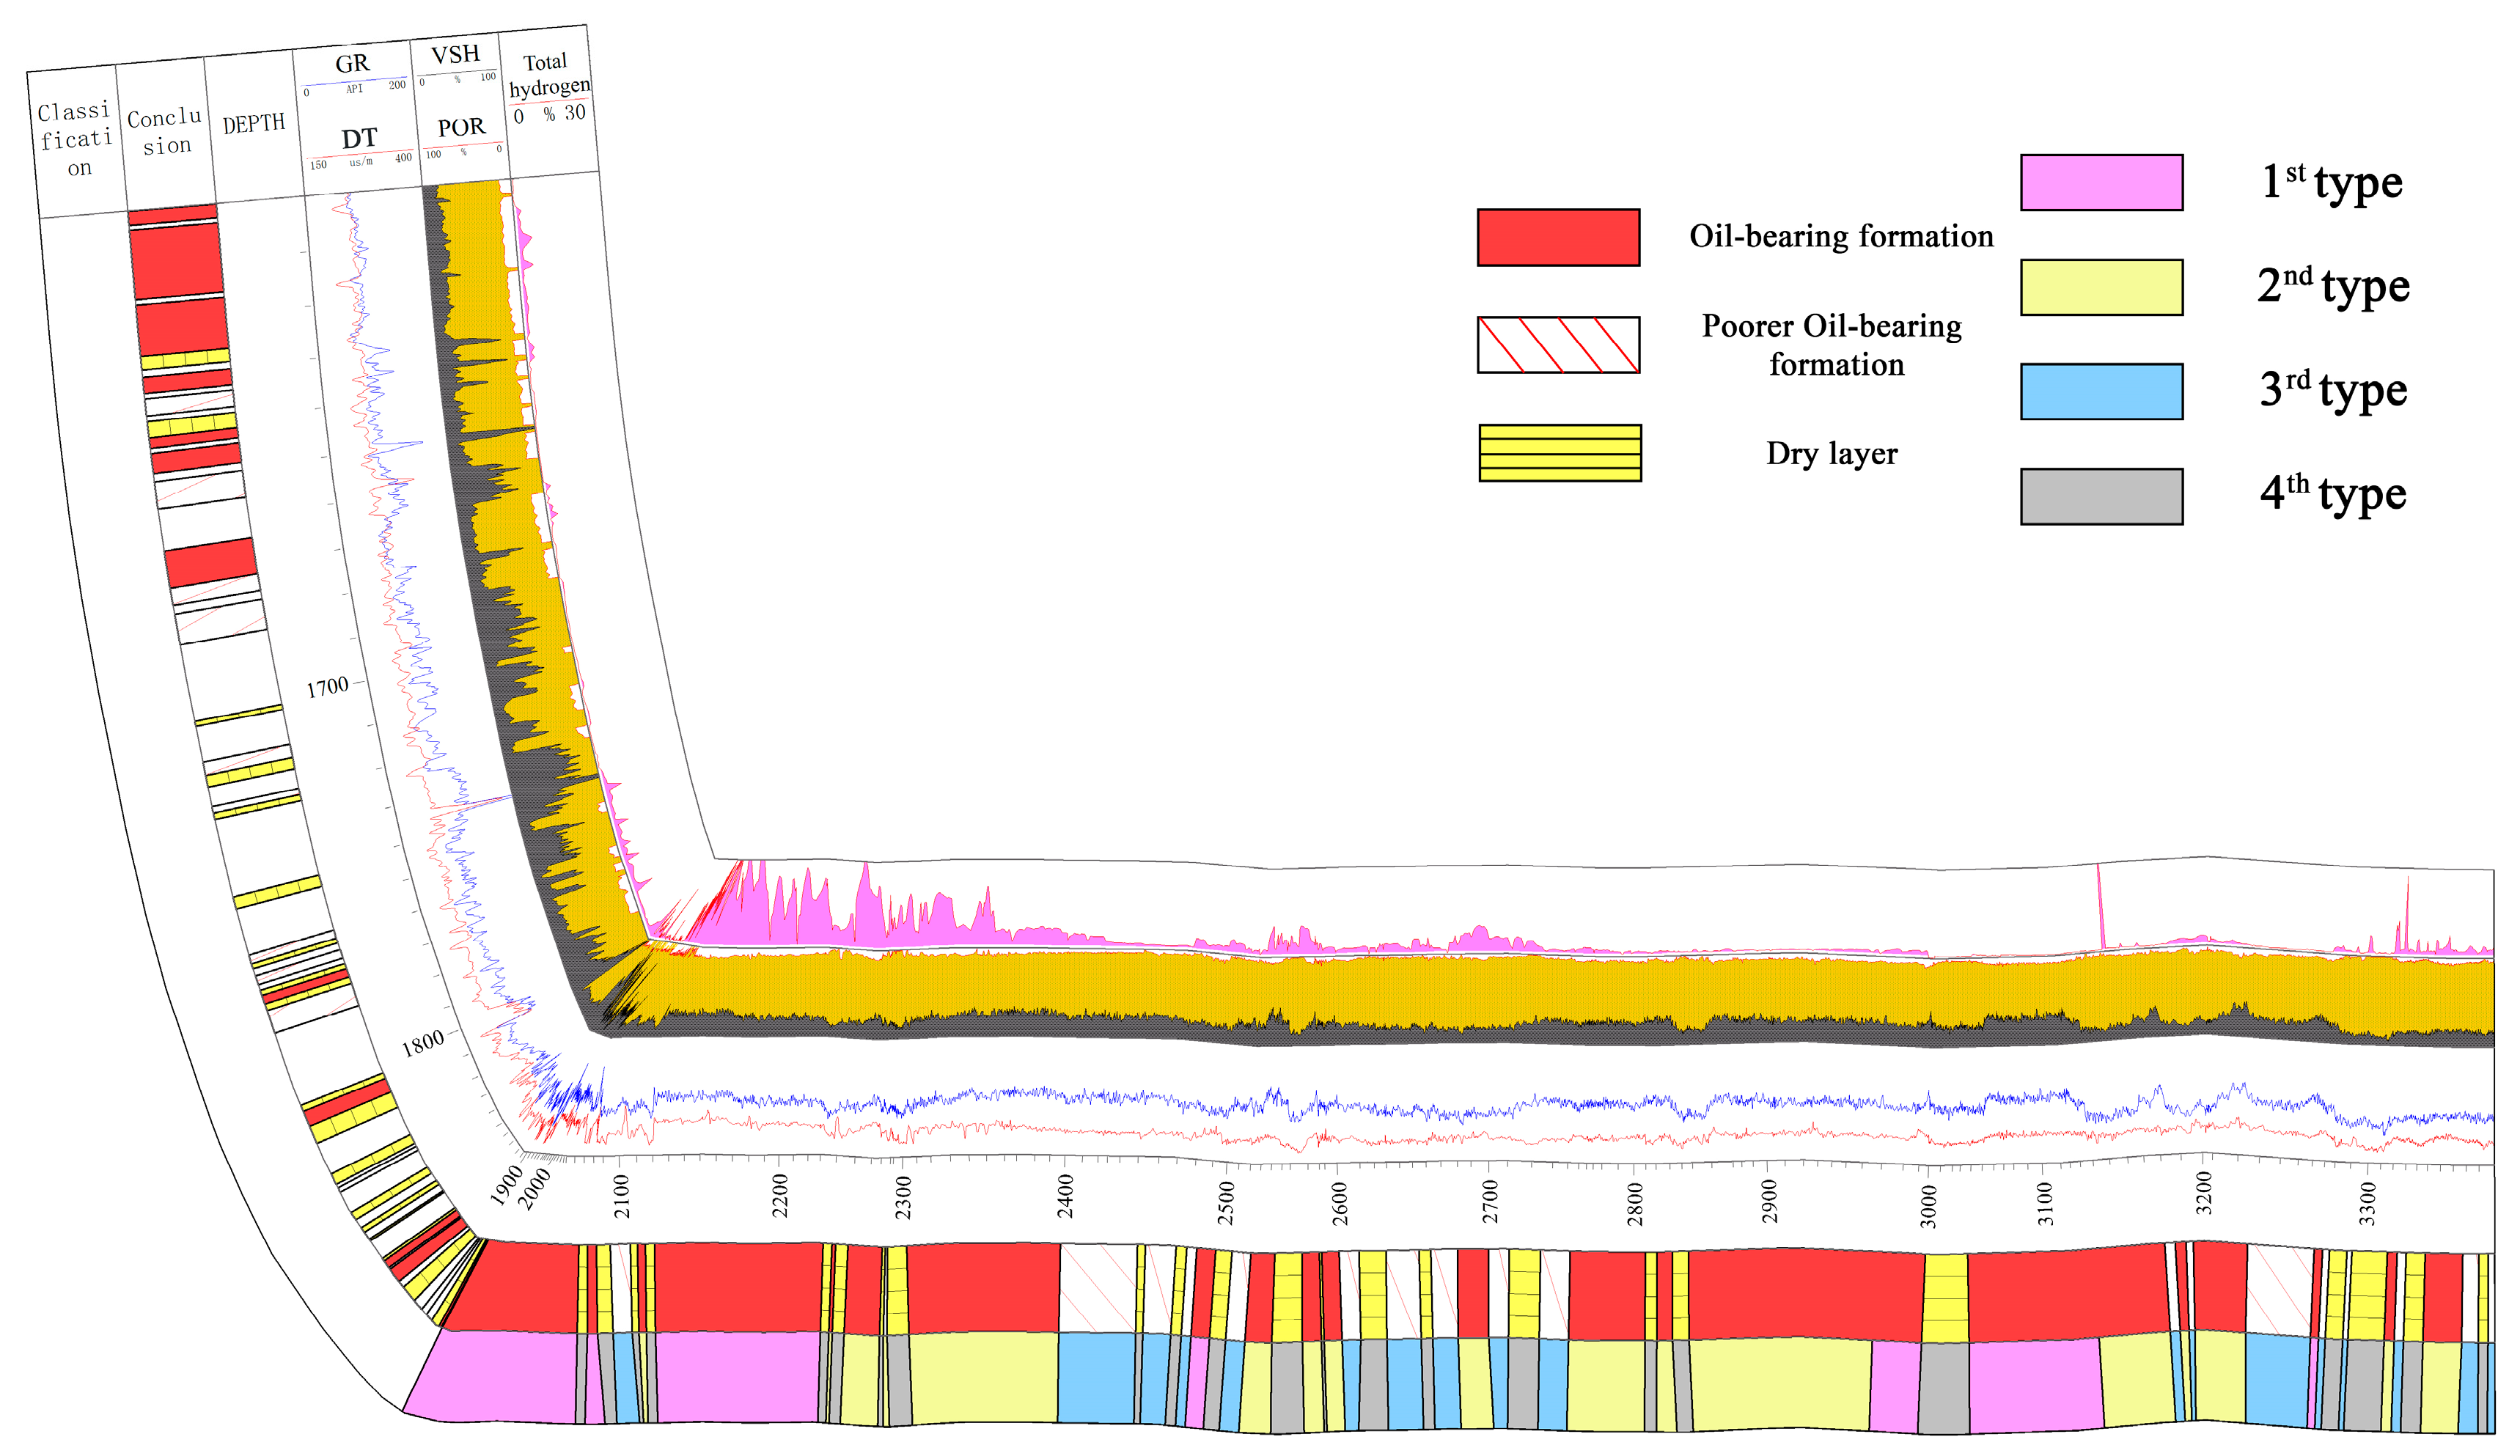Click the '400' DT scale maximum

point(403,158)
